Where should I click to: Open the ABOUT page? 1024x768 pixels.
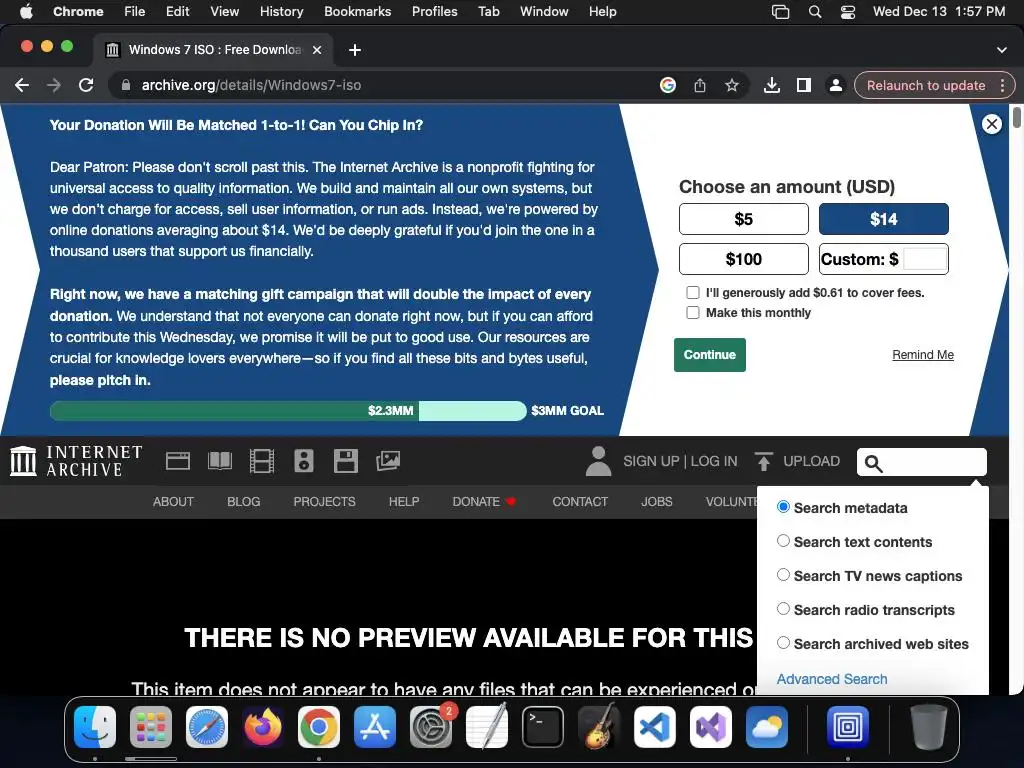(x=173, y=502)
